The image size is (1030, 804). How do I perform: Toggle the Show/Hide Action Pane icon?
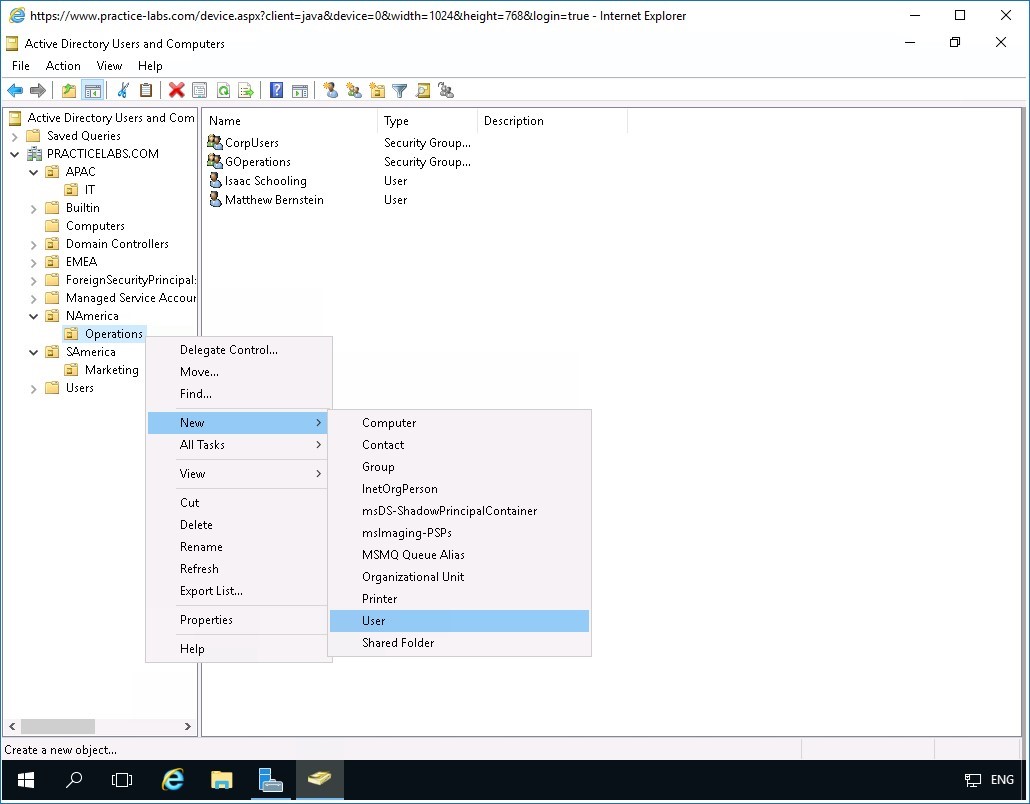(x=300, y=91)
